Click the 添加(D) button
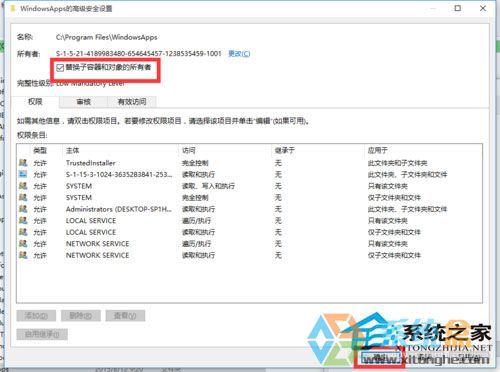The image size is (500, 372). (36, 315)
